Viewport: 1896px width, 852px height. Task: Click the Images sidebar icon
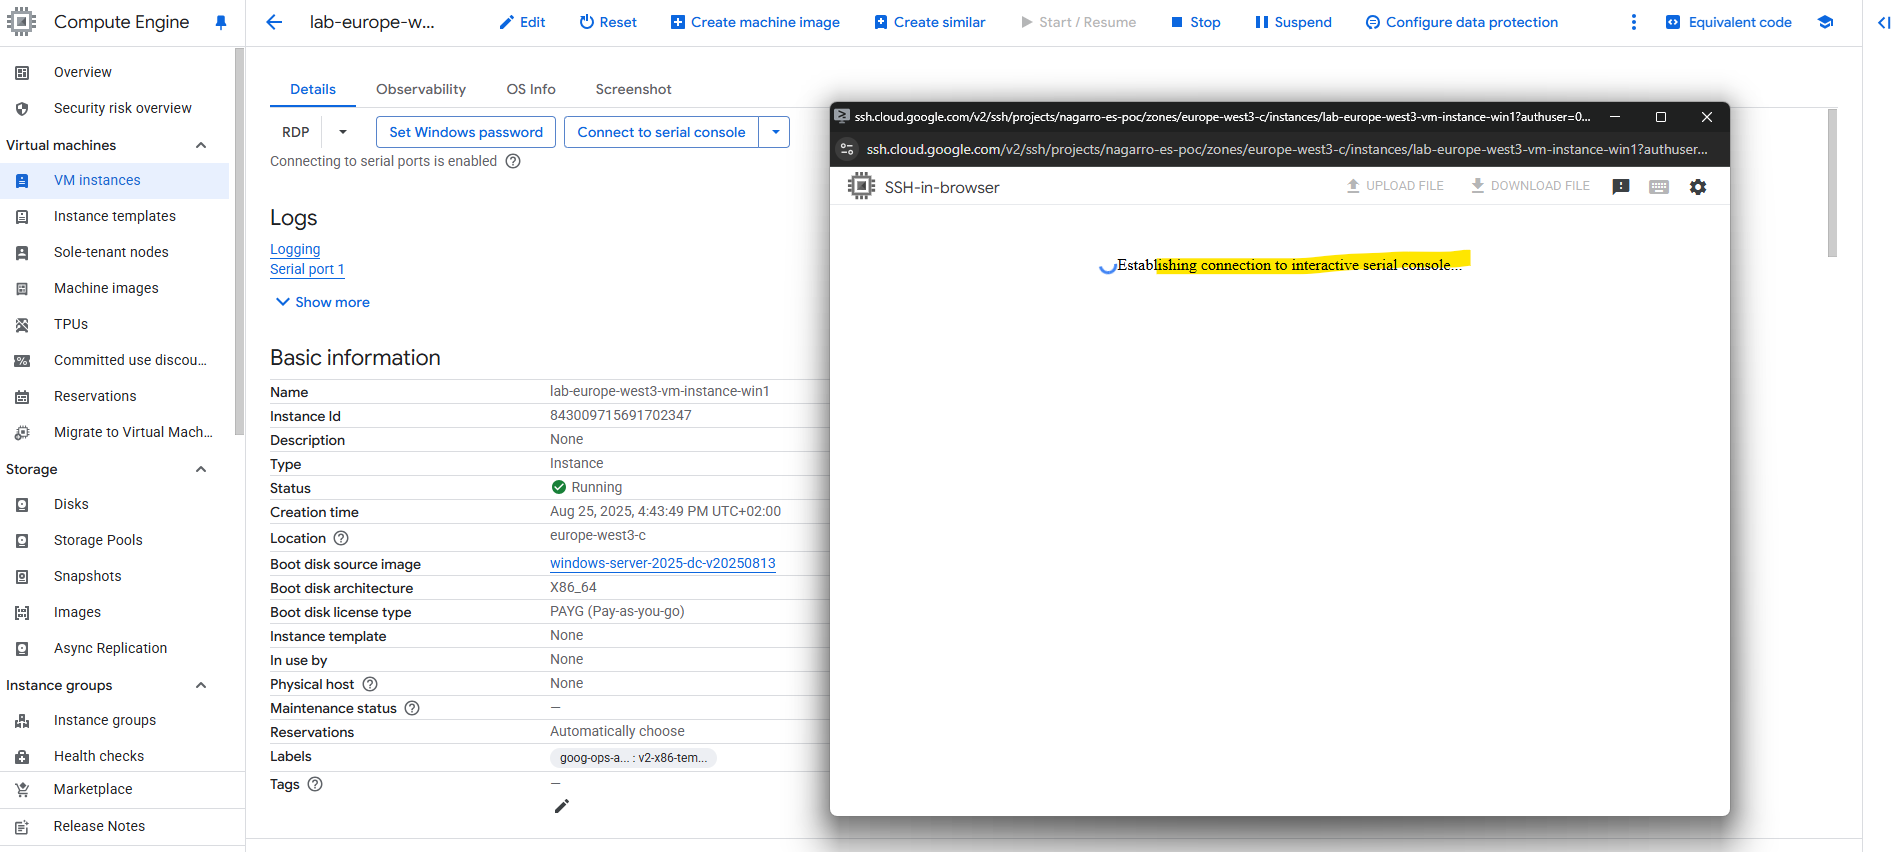click(22, 612)
